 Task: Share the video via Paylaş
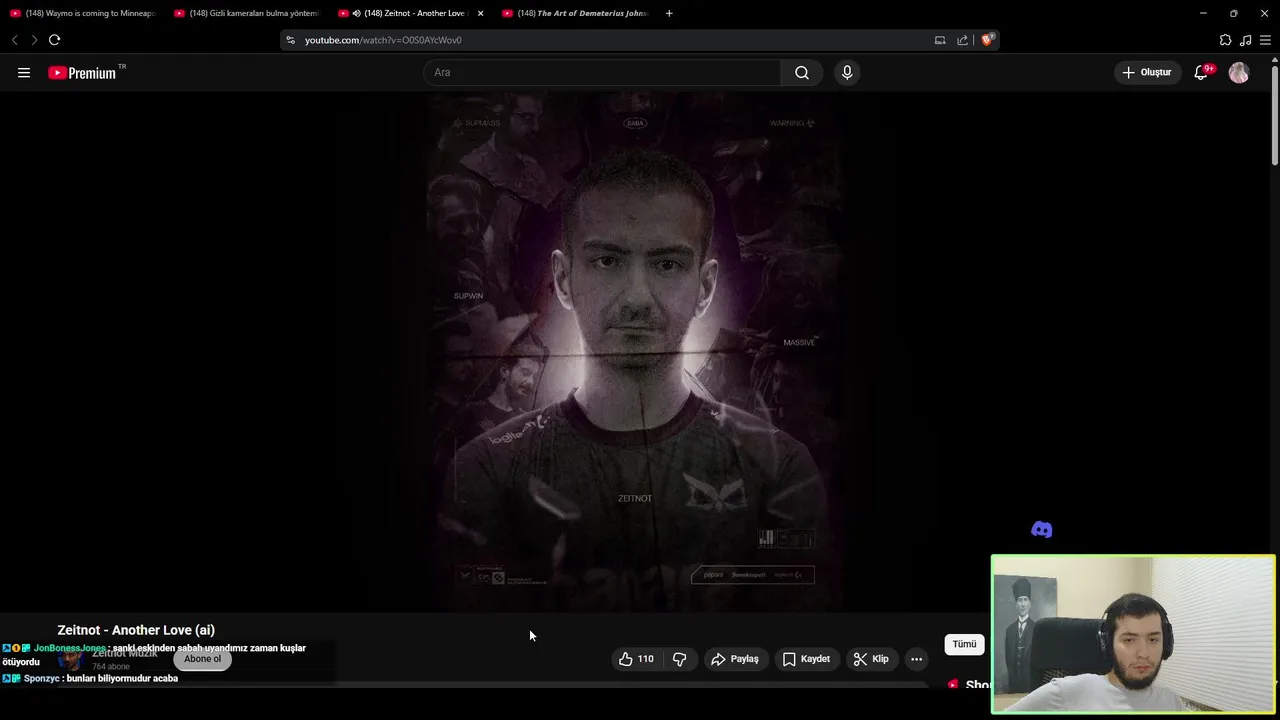735,659
